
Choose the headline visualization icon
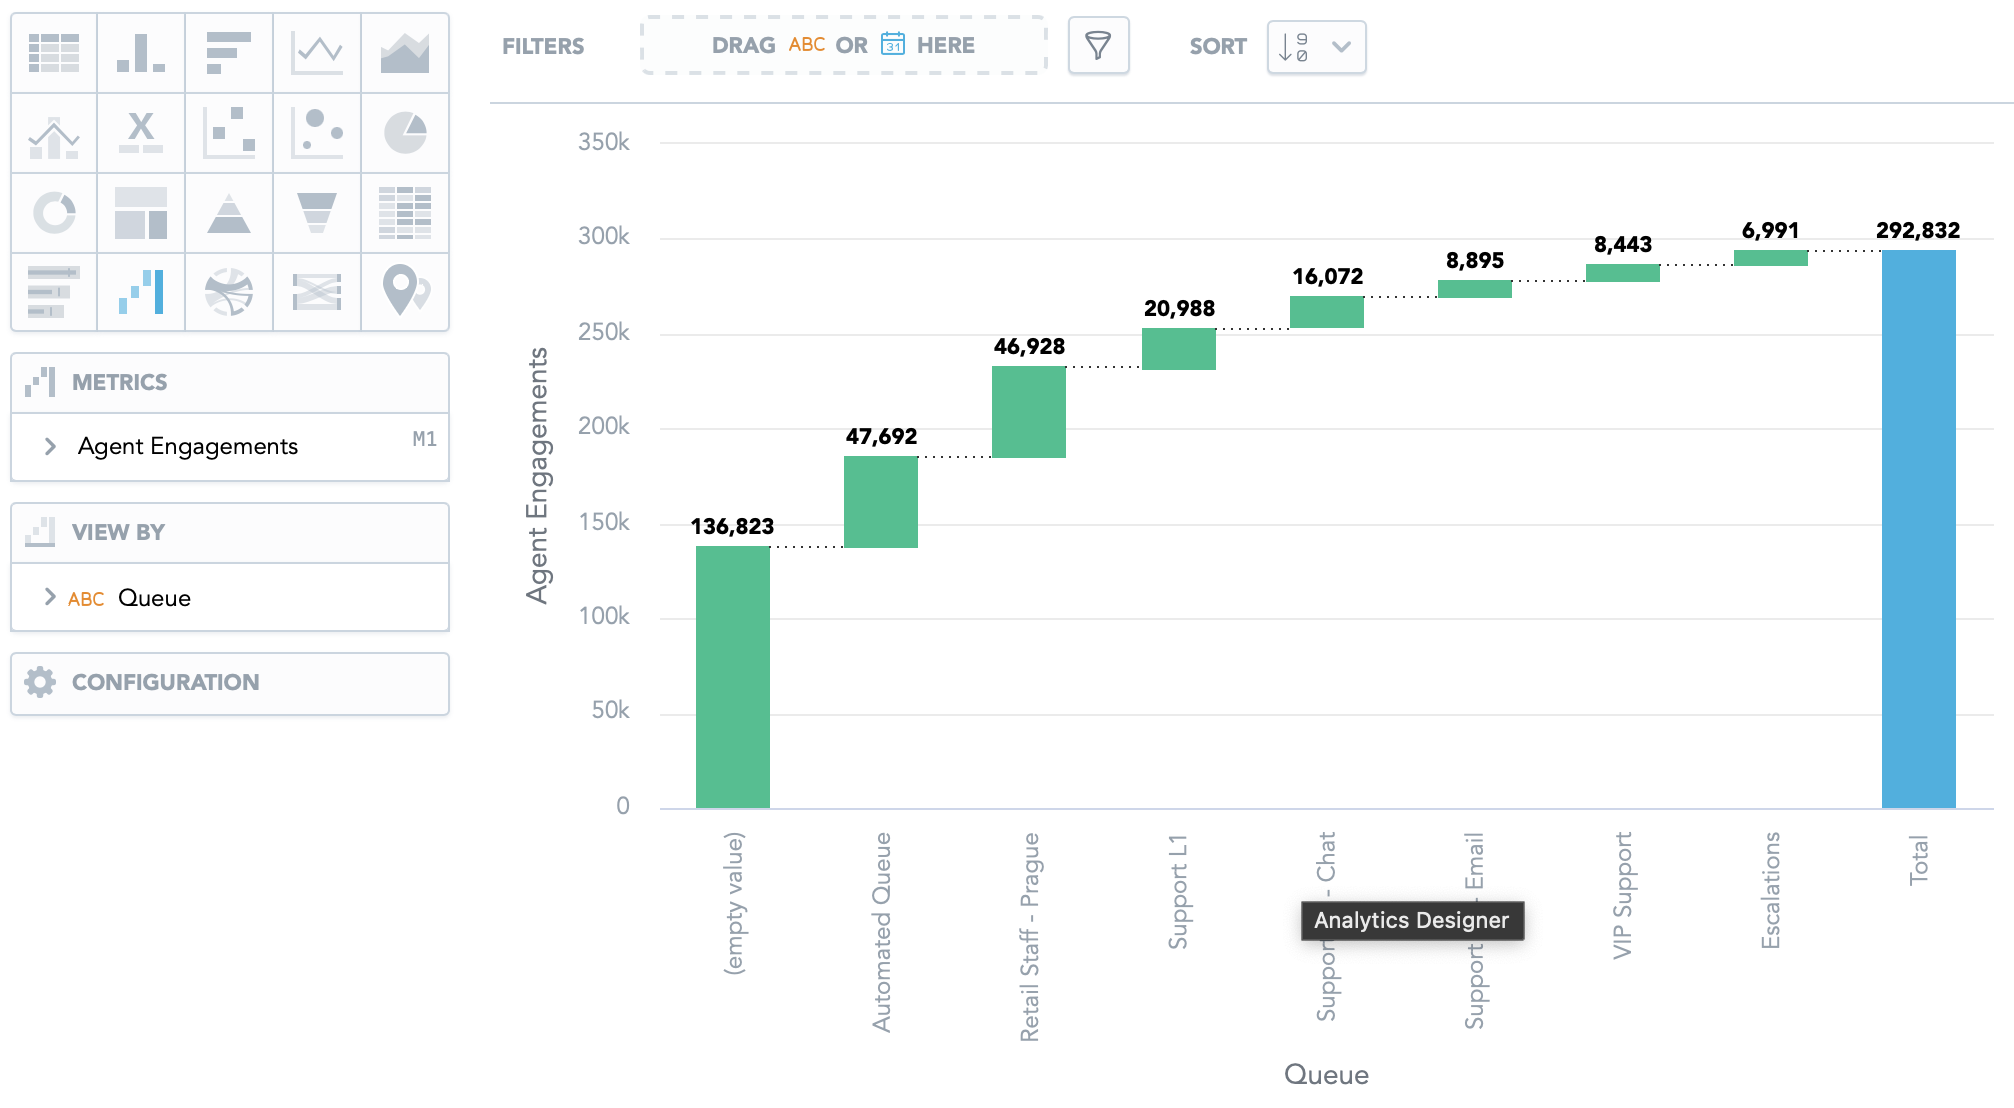(x=141, y=133)
